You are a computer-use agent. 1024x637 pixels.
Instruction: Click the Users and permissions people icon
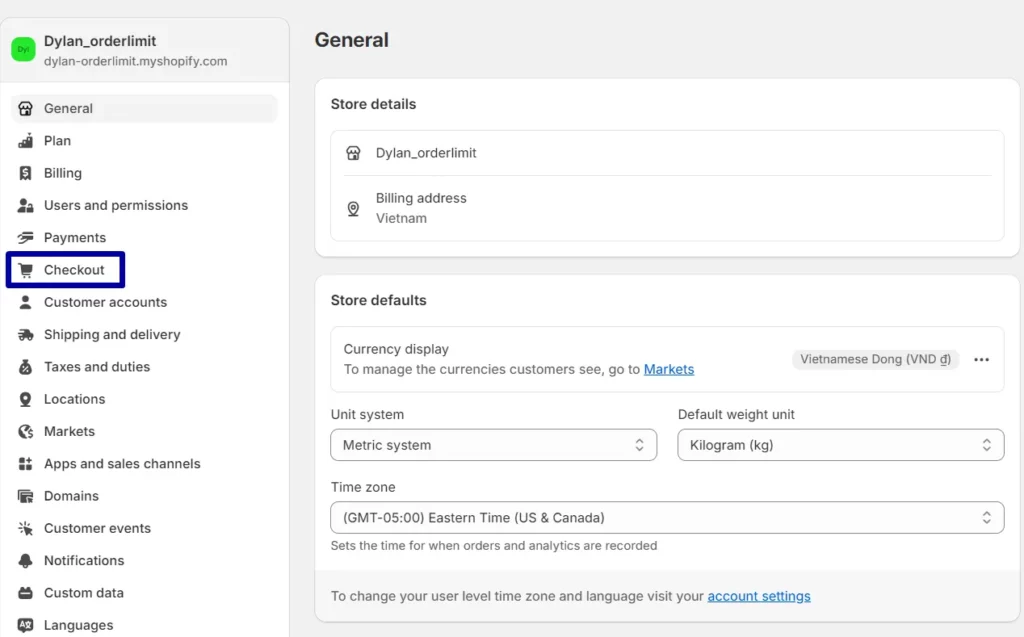pyautogui.click(x=25, y=205)
